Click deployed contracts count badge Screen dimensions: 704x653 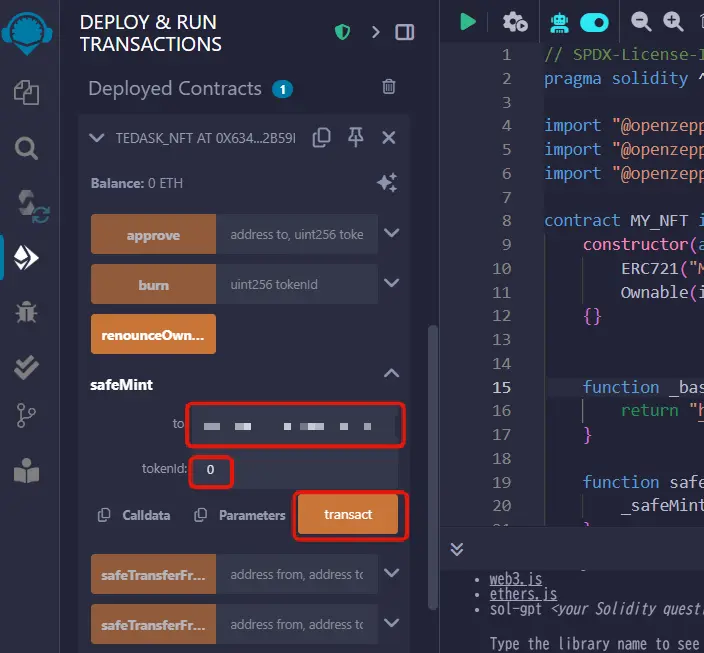pyautogui.click(x=282, y=89)
